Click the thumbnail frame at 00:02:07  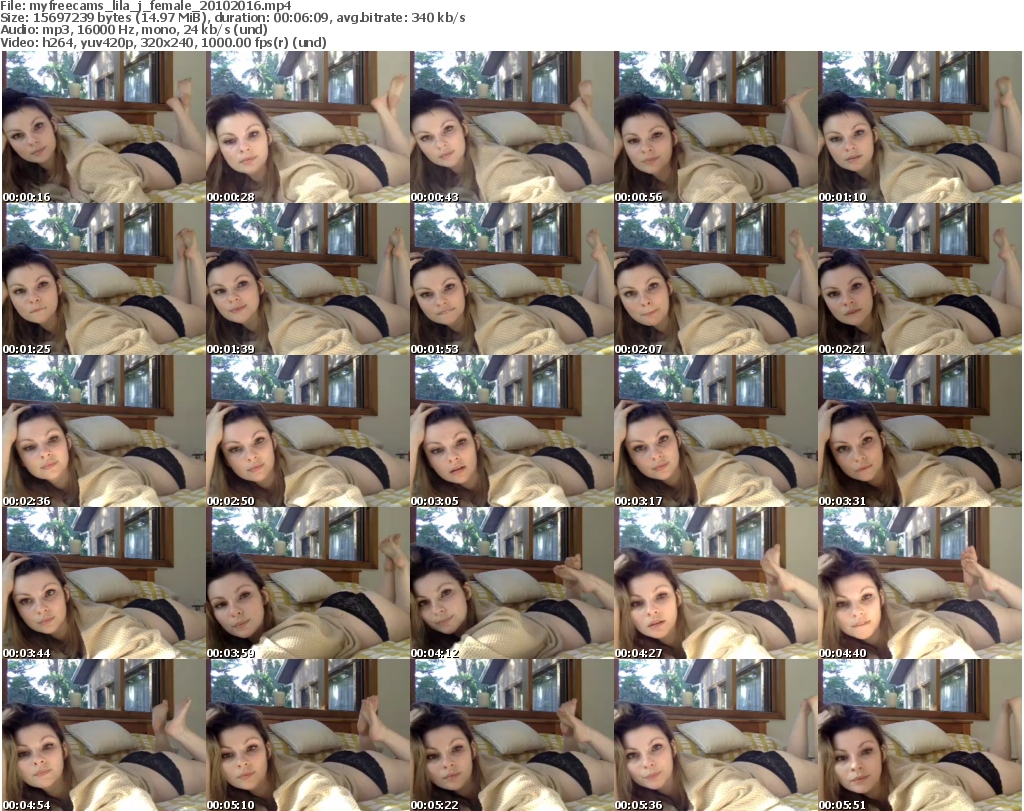coord(715,279)
